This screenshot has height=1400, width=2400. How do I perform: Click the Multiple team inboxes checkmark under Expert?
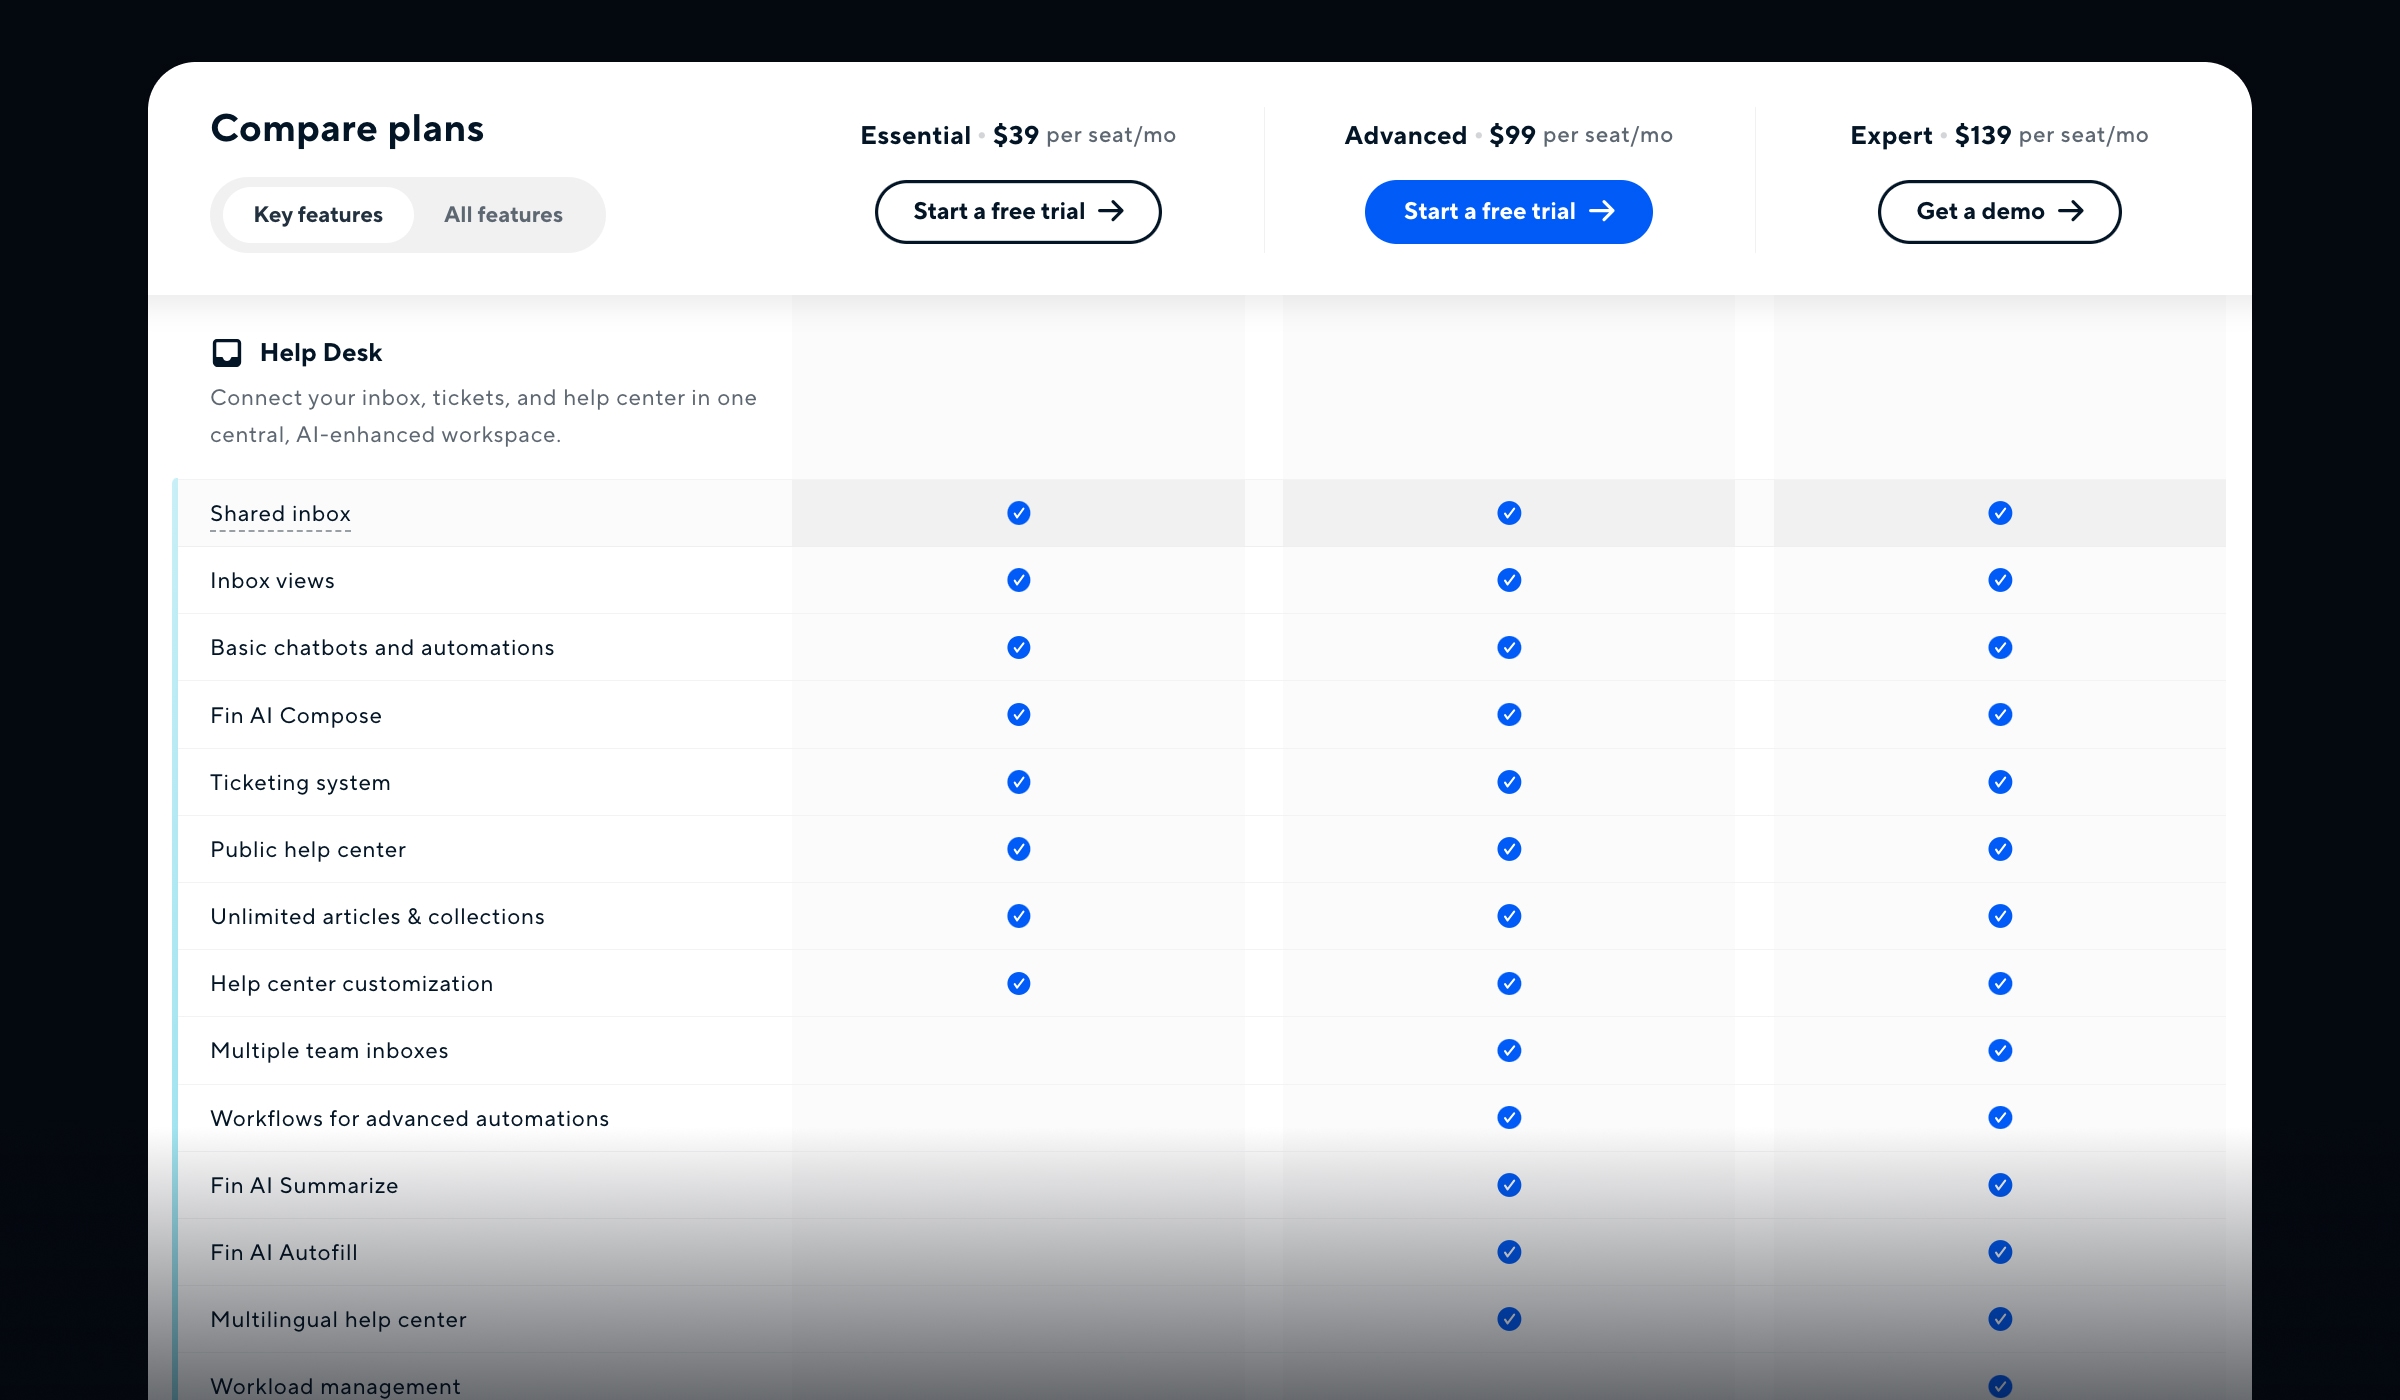point(1999,1050)
